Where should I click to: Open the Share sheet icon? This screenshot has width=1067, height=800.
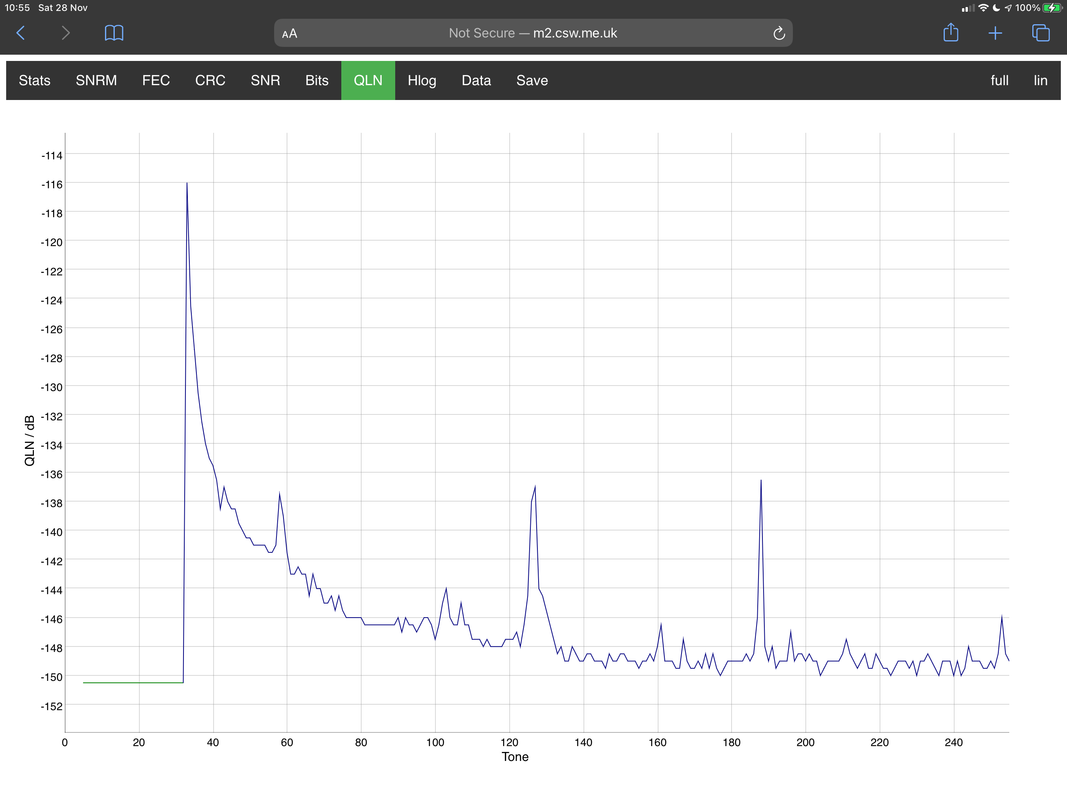951,32
